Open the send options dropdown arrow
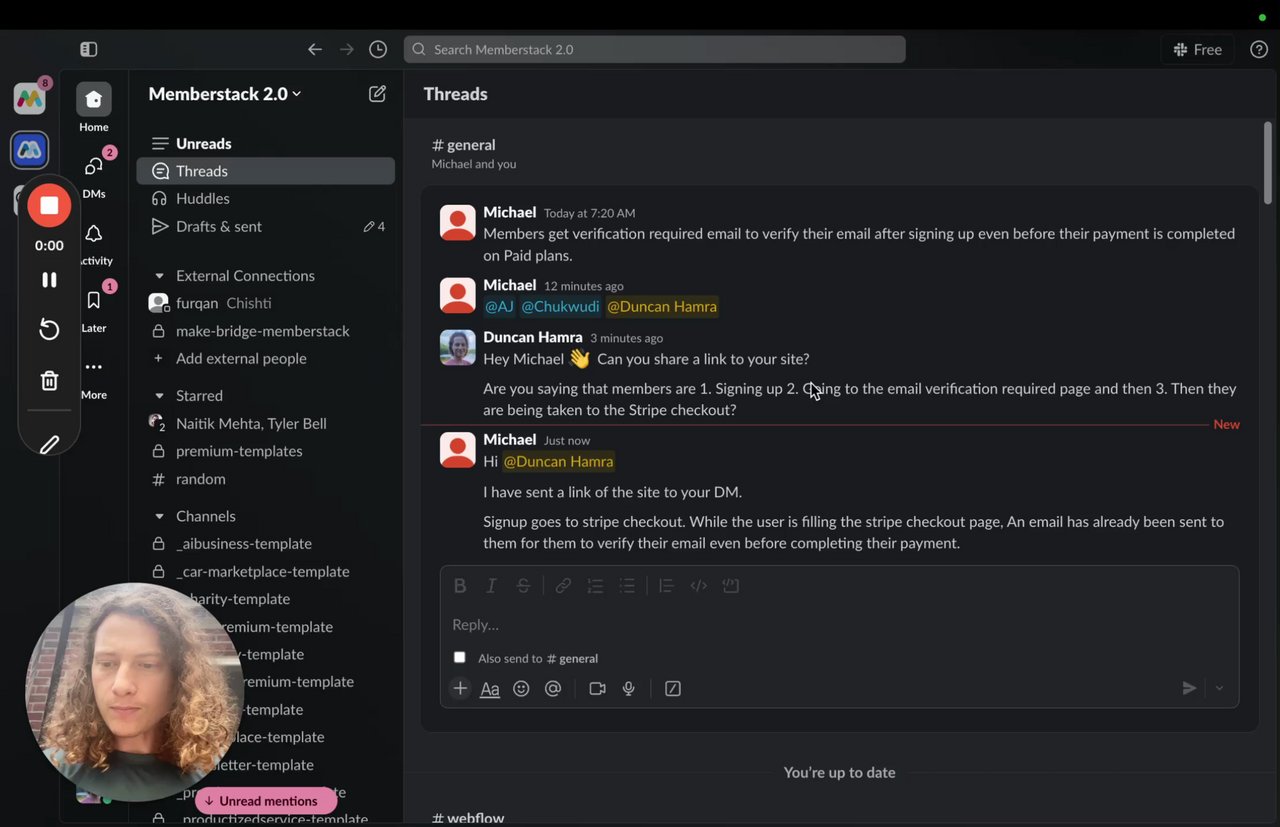This screenshot has width=1280, height=827. point(1219,688)
